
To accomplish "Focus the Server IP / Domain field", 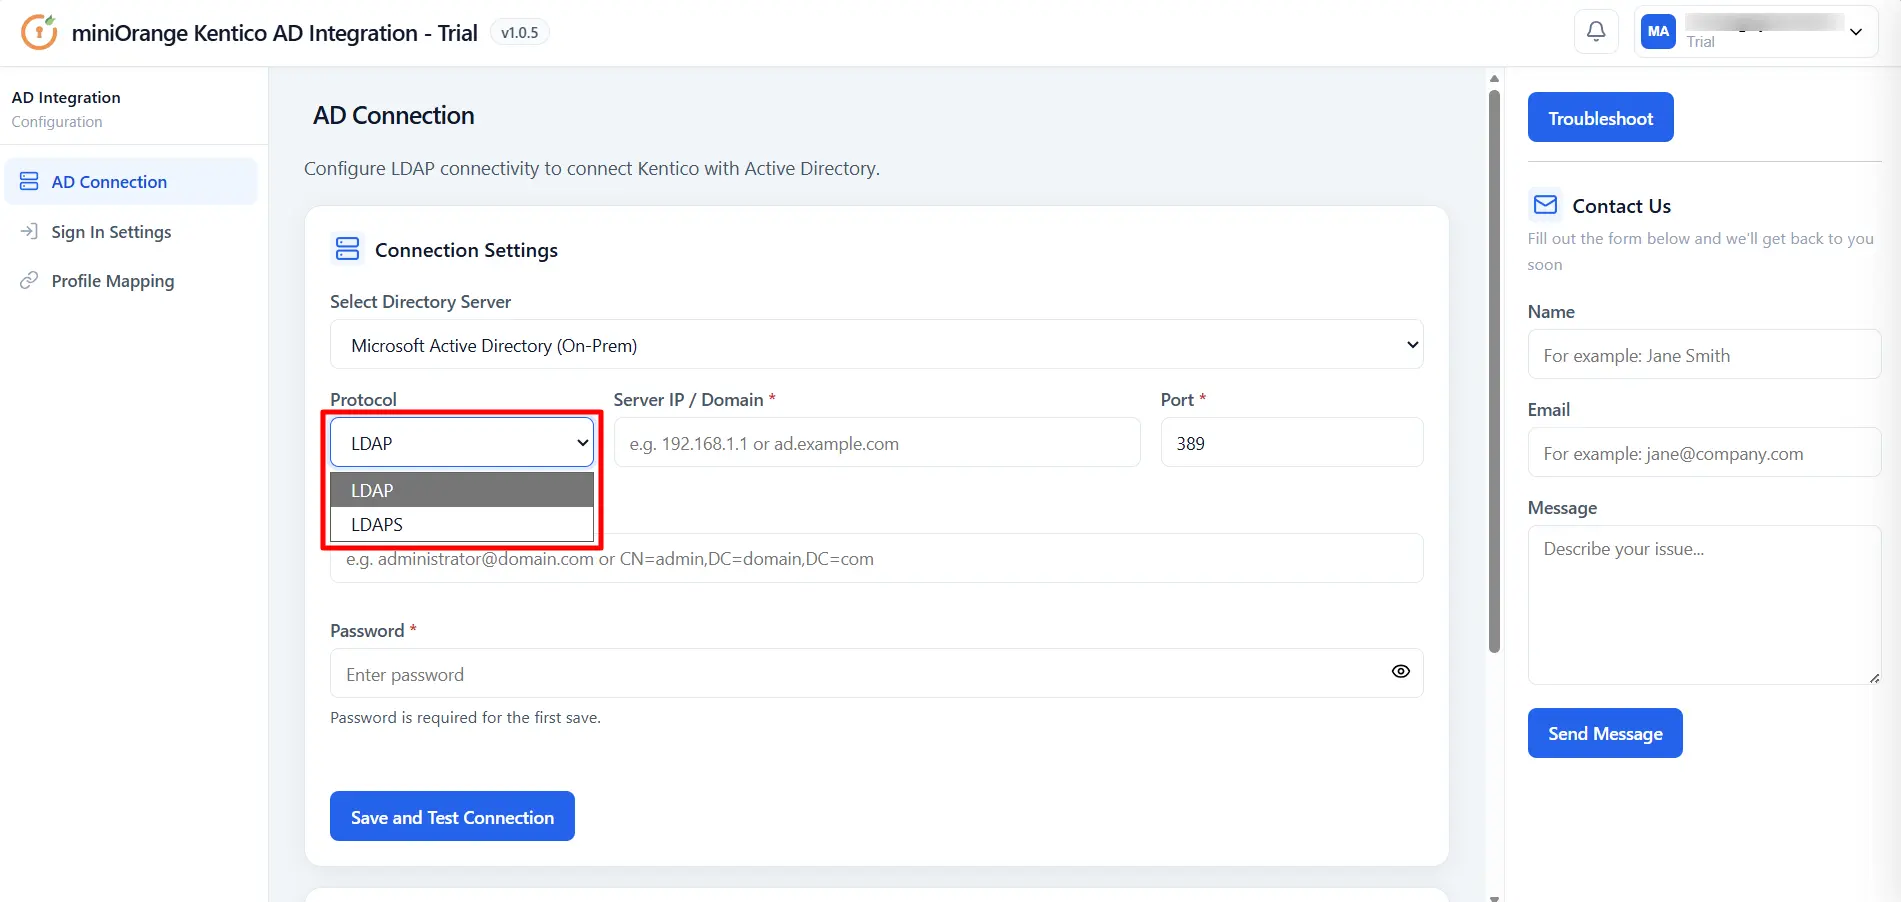I will pyautogui.click(x=876, y=443).
